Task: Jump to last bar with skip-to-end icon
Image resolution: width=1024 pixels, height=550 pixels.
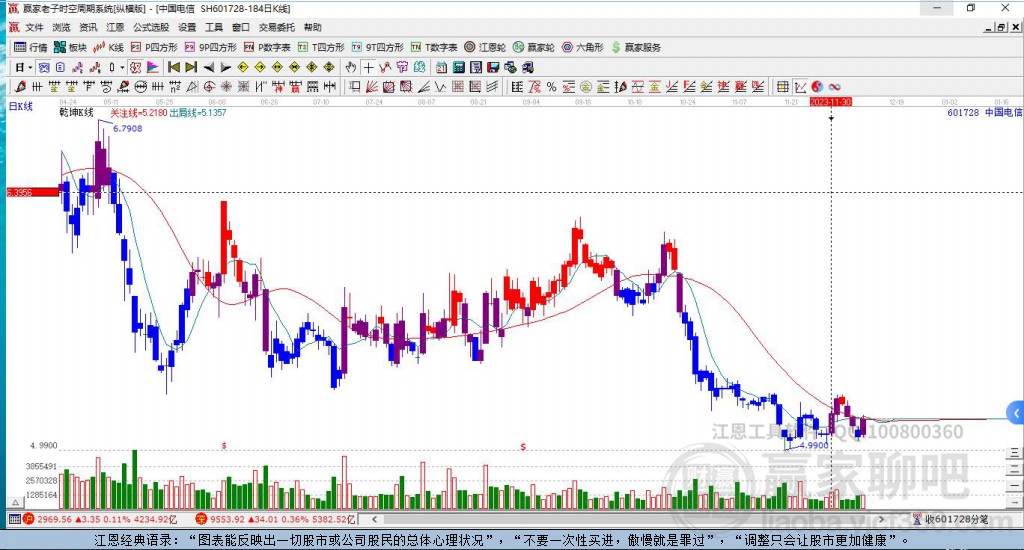Action: click(x=191, y=67)
